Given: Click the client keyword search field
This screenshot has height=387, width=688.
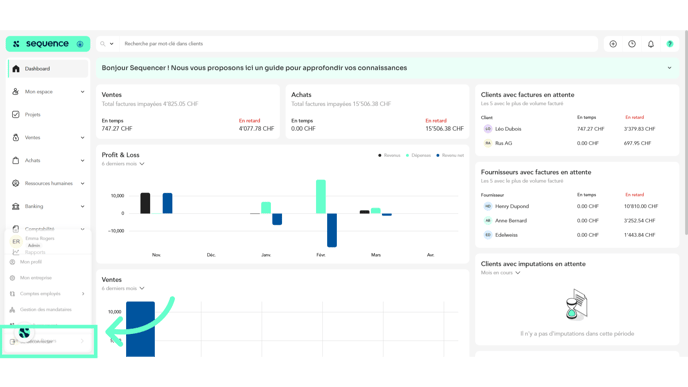Looking at the screenshot, I should [358, 44].
